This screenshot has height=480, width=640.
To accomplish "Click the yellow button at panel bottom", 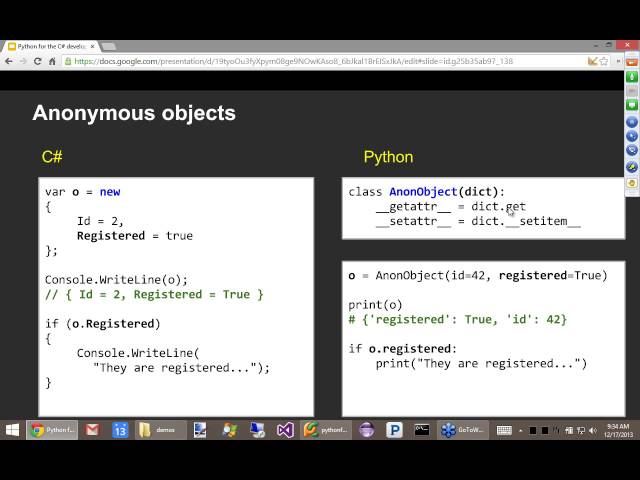I will click(x=632, y=183).
